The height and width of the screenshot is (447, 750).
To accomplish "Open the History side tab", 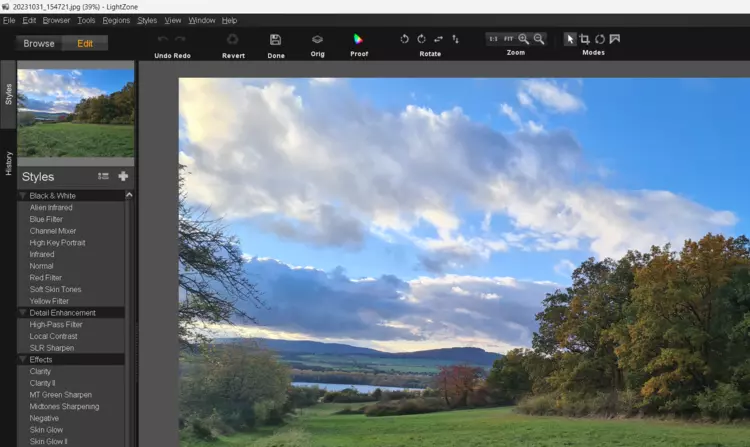I will (9, 163).
